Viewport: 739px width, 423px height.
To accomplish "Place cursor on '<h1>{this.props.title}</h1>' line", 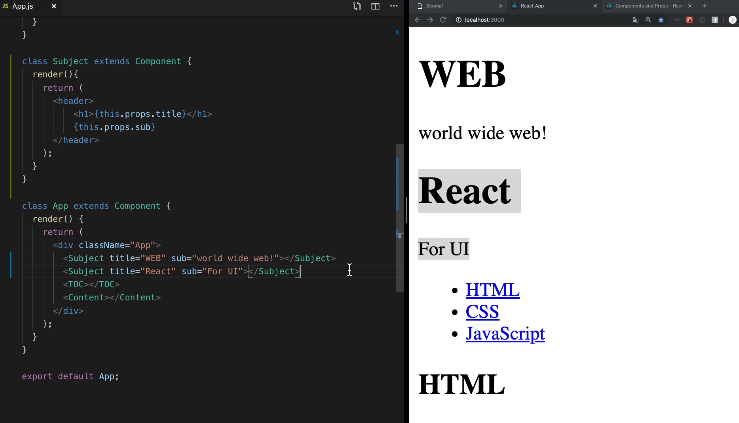I will [143, 114].
